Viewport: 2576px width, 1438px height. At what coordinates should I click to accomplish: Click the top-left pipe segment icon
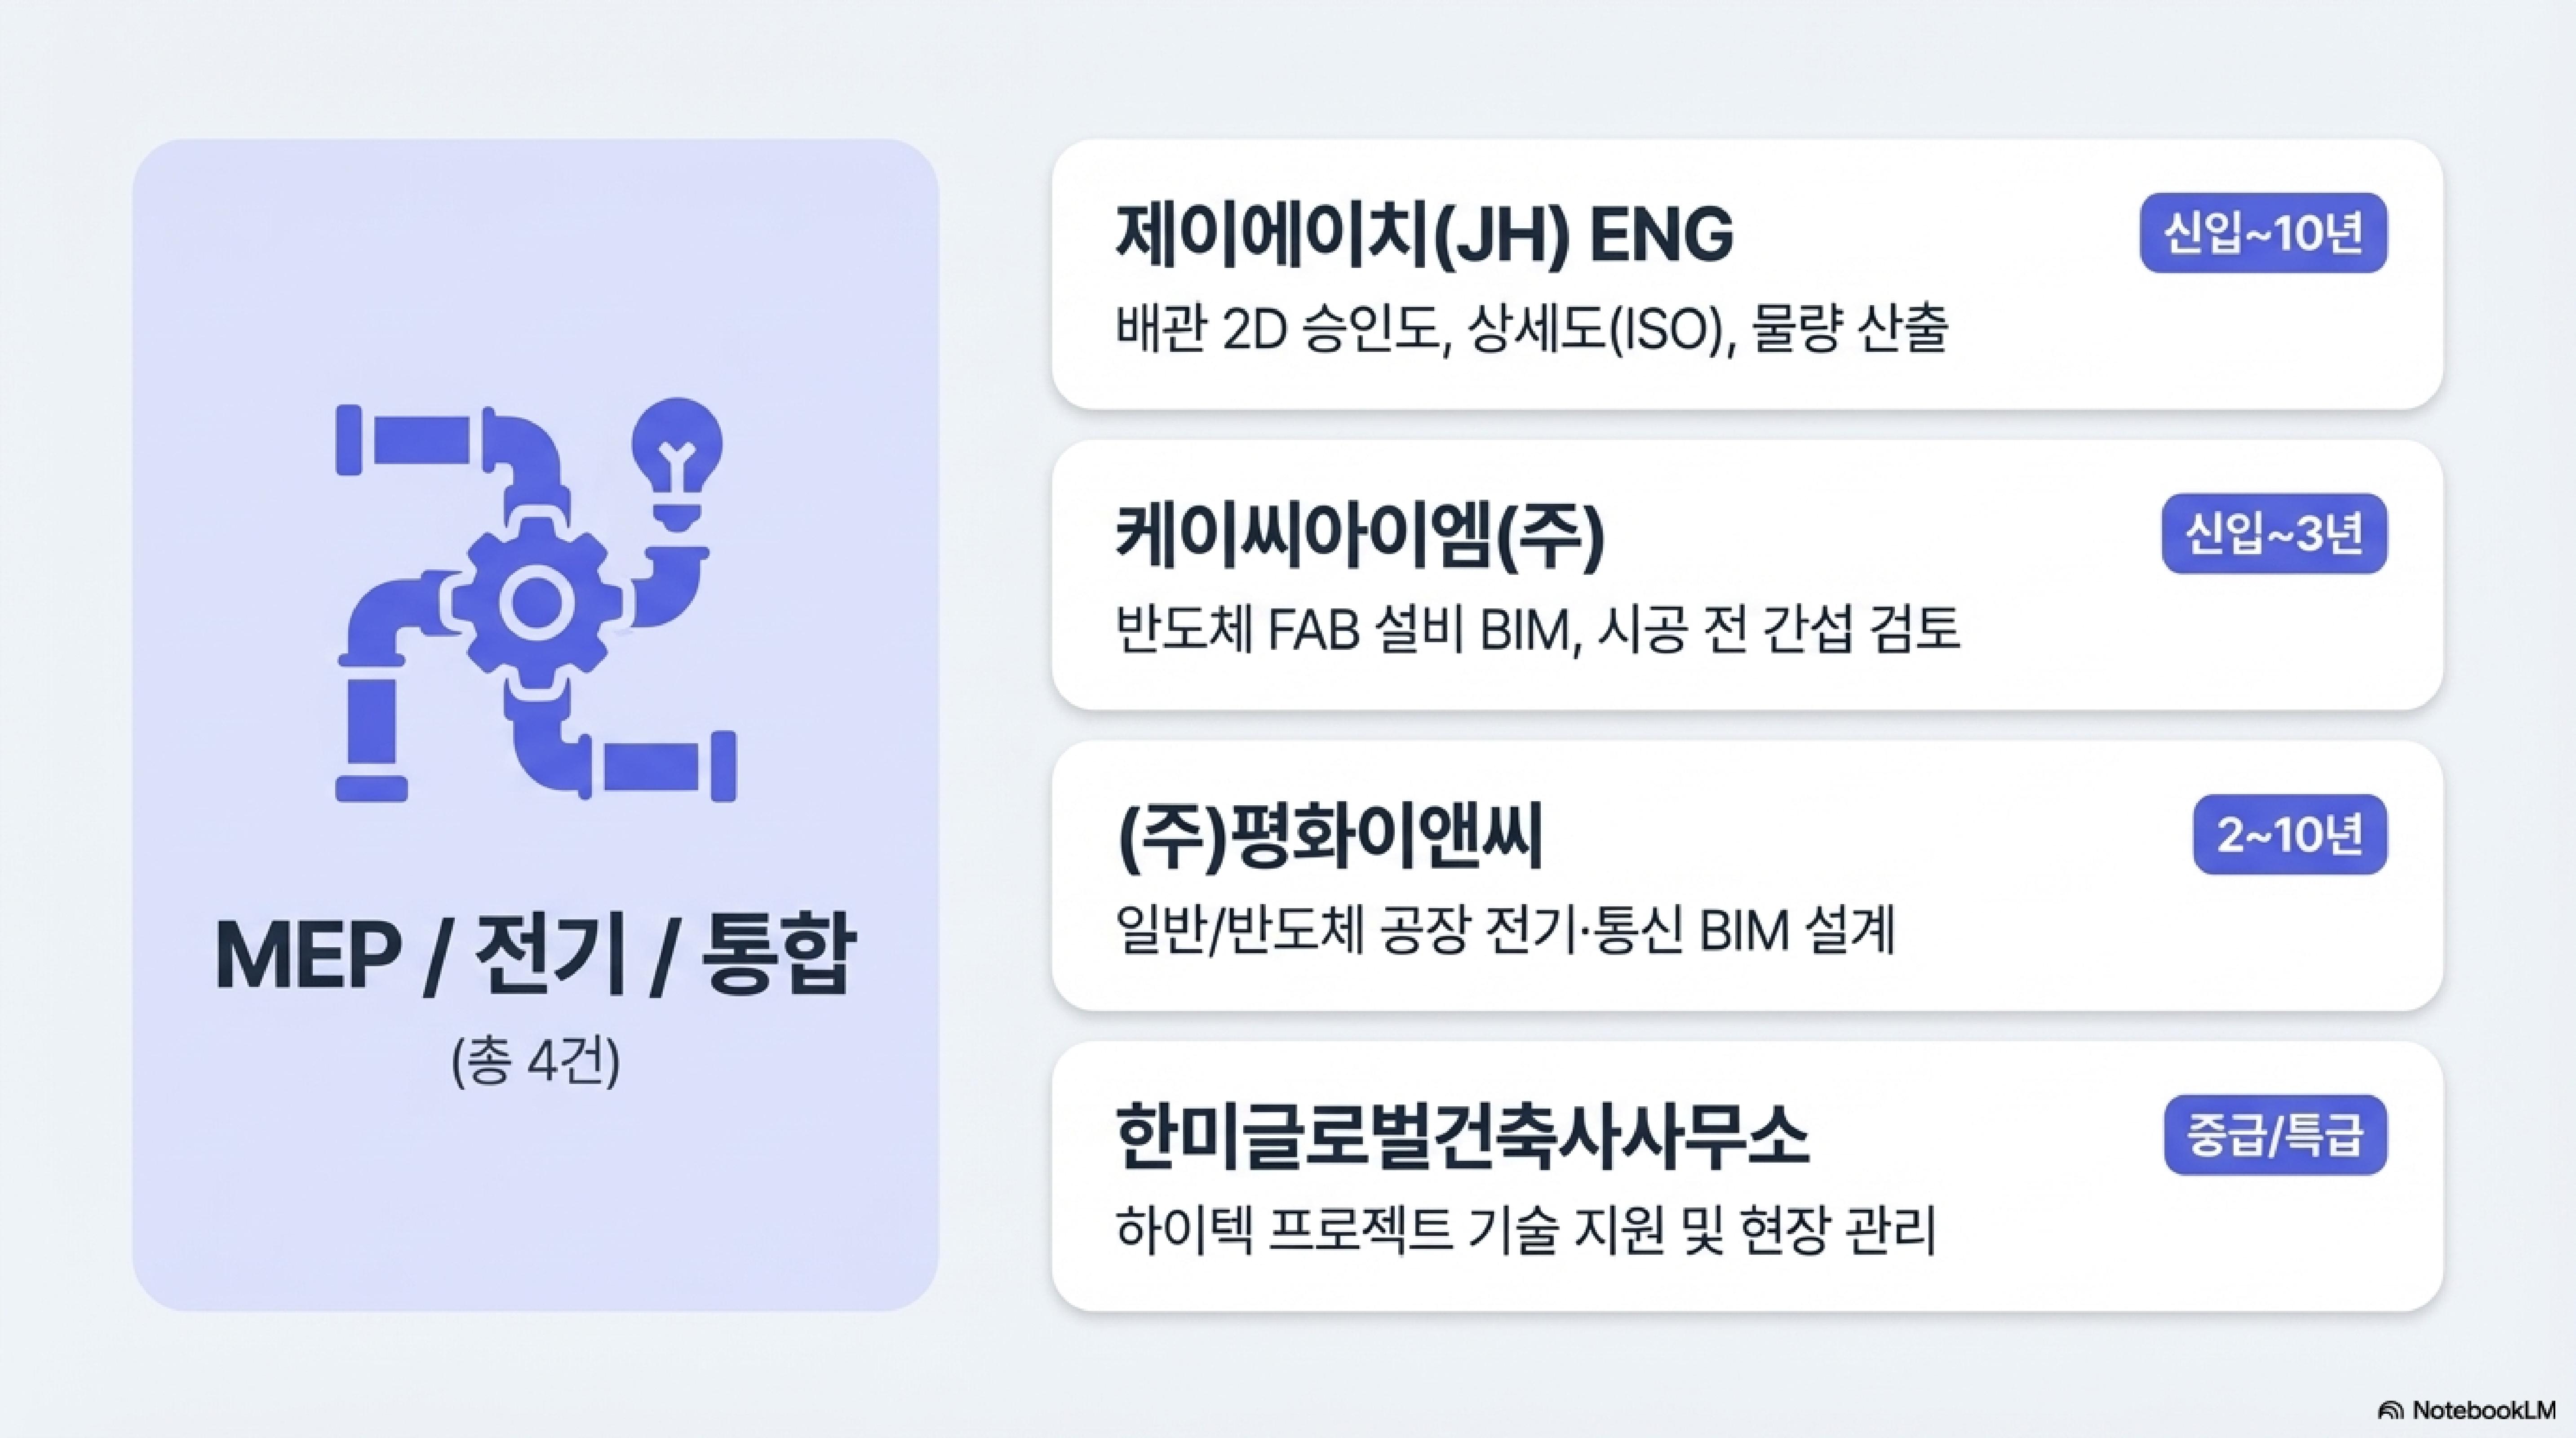coord(403,439)
